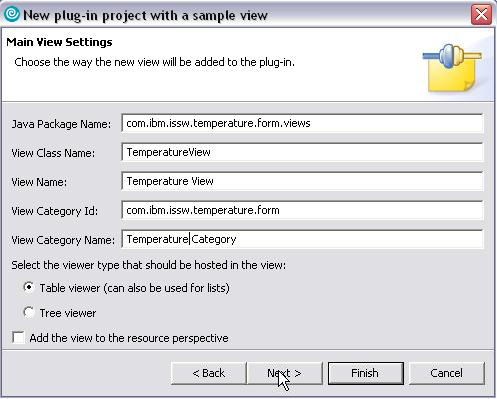Image resolution: width=497 pixels, height=399 pixels.
Task: Click the Main View Settings heading
Action: pyautogui.click(x=59, y=42)
